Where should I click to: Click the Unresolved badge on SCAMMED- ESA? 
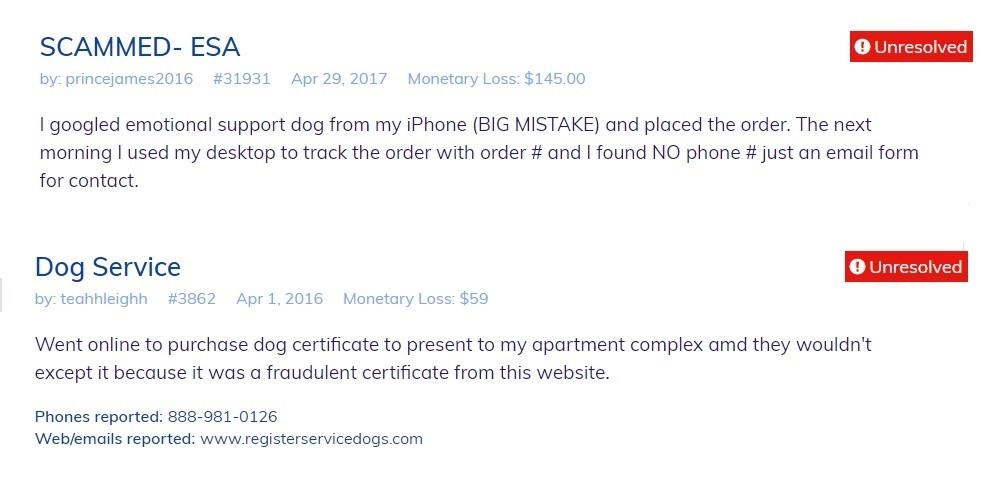click(911, 46)
